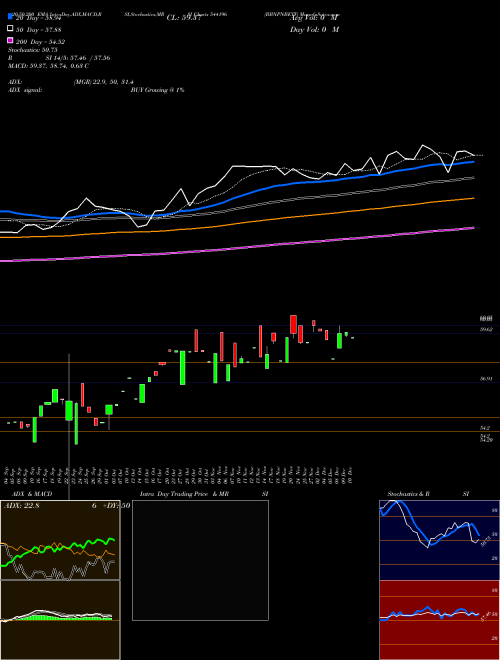Image resolution: width=500 pixels, height=660 pixels.
Task: Select the '50 Day - 57.88' legend text
Action: (39, 30)
